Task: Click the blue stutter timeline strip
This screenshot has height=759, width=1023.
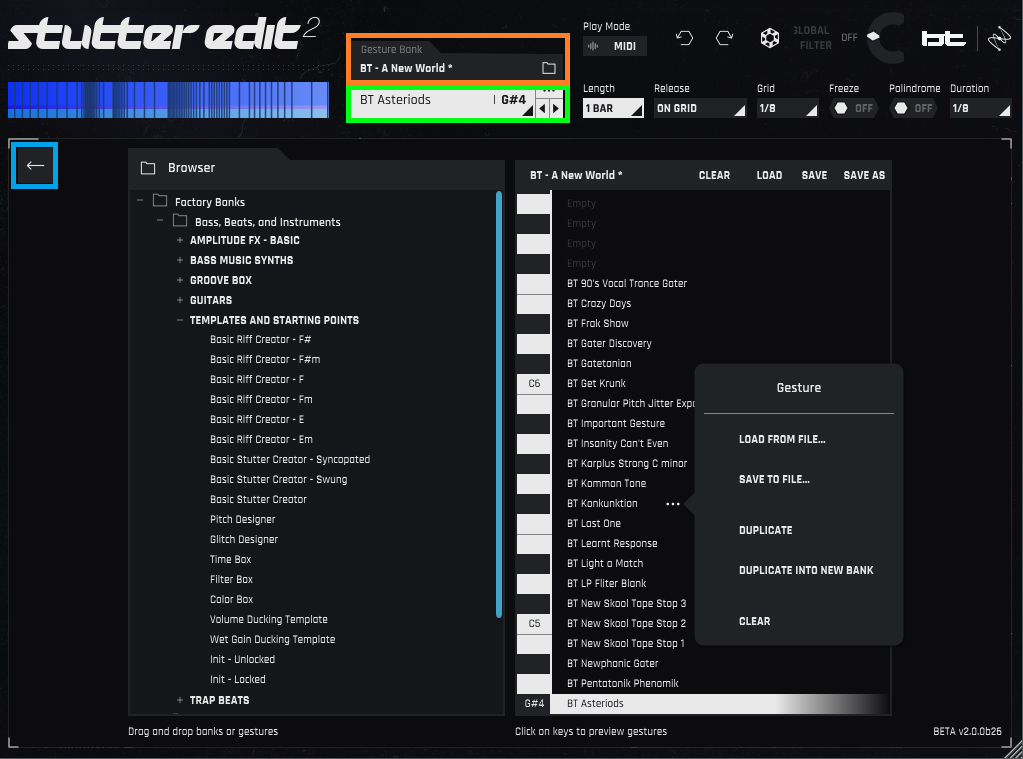Action: [x=168, y=100]
